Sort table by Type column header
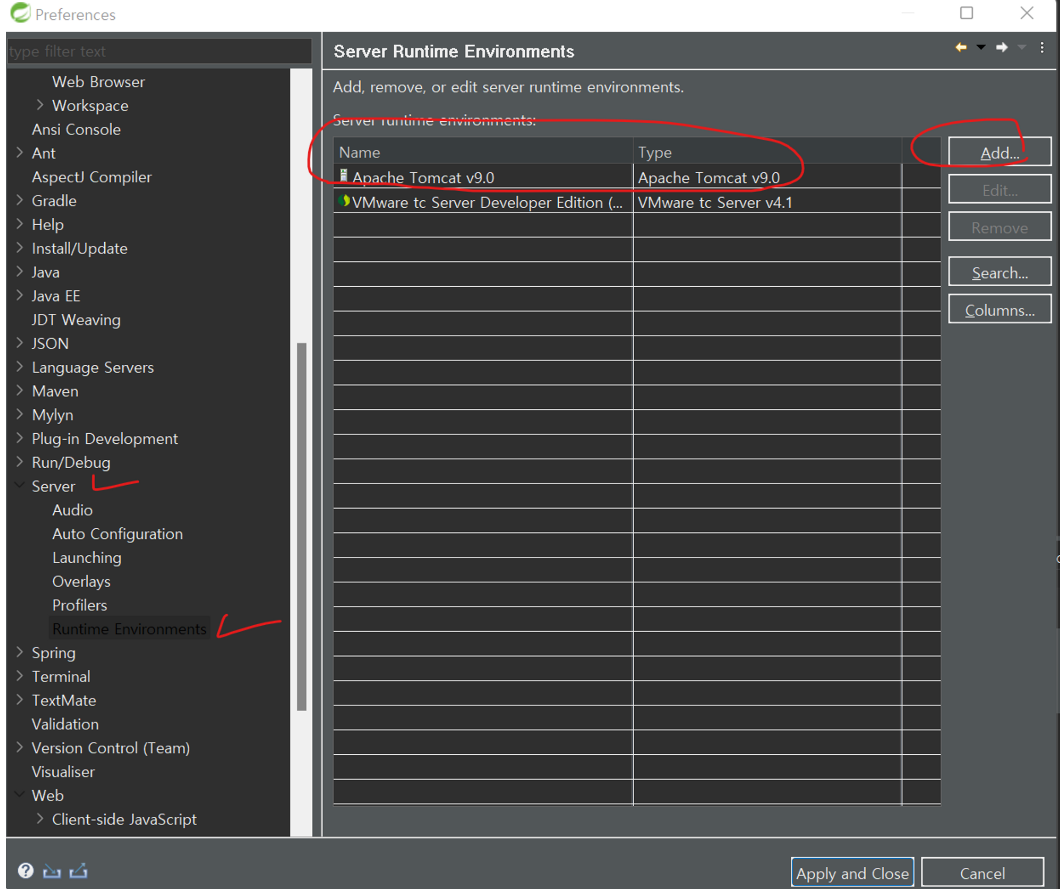The height and width of the screenshot is (889, 1060). 767,152
